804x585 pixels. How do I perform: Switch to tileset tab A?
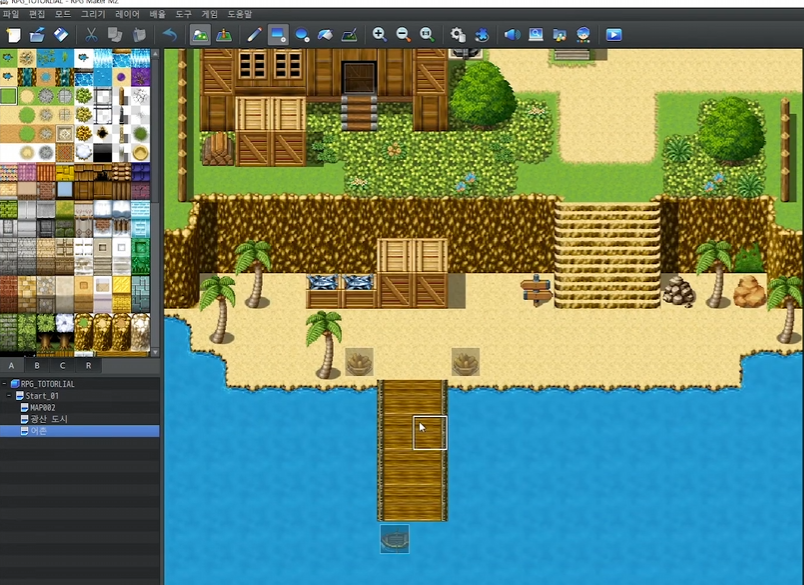coord(11,366)
